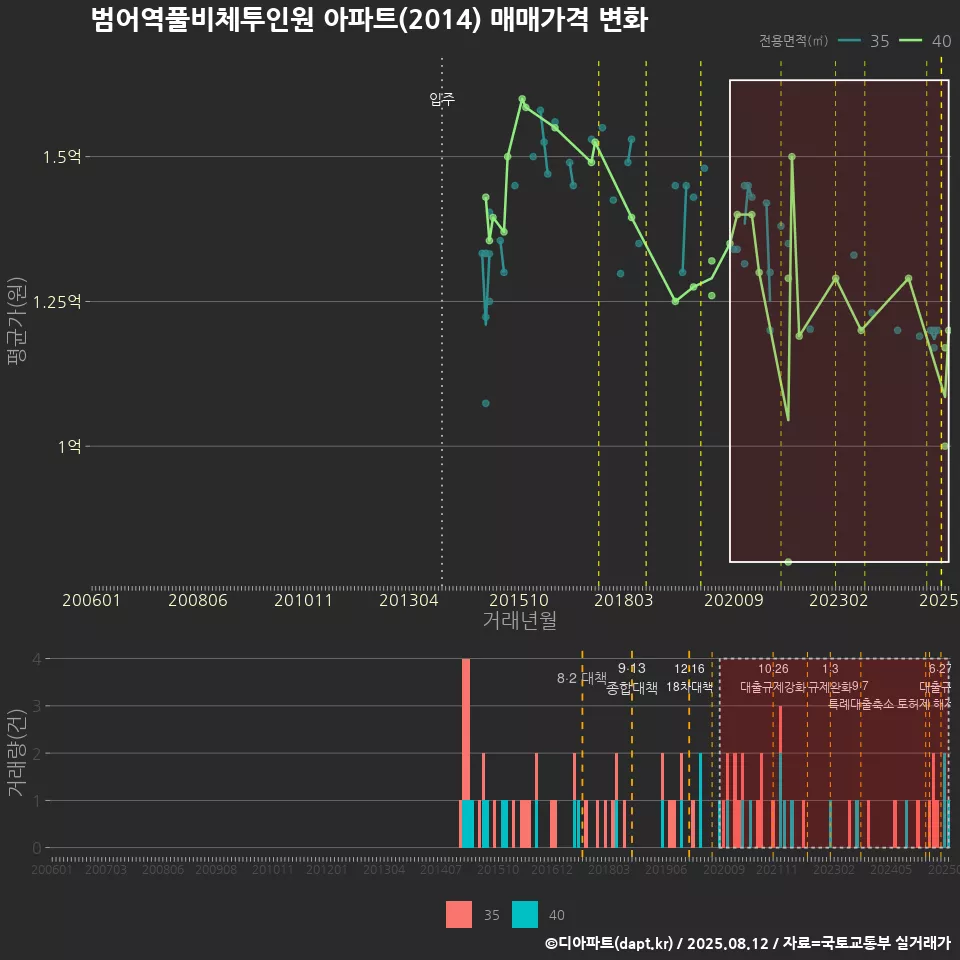Click 201011 on the price chart x-axis

tap(303, 600)
